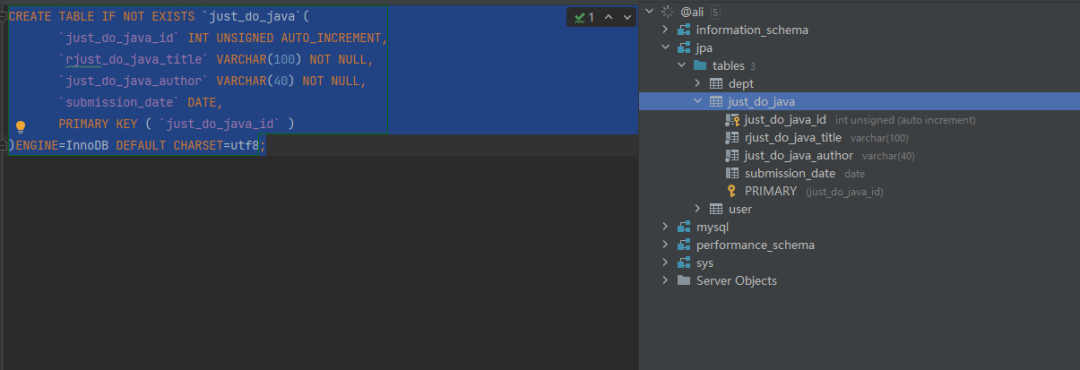The image size is (1080, 370).
Task: Go to previous highlighted problem arrow
Action: [609, 17]
